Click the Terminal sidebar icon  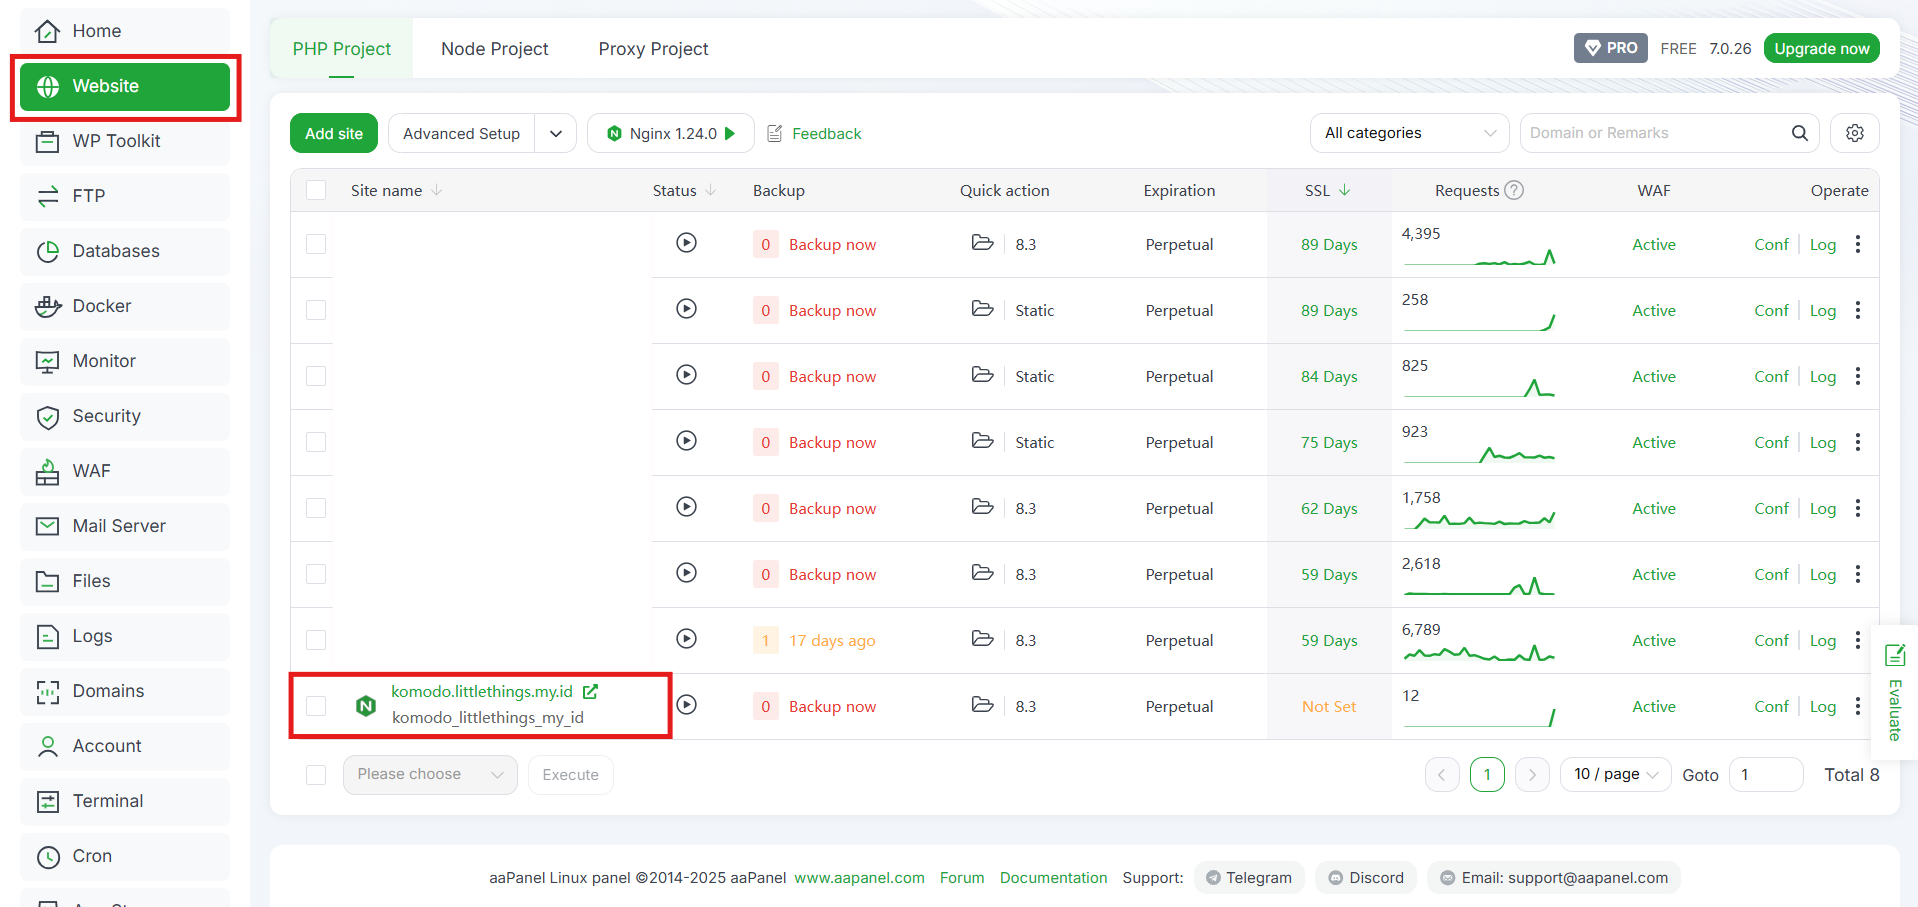click(x=47, y=801)
